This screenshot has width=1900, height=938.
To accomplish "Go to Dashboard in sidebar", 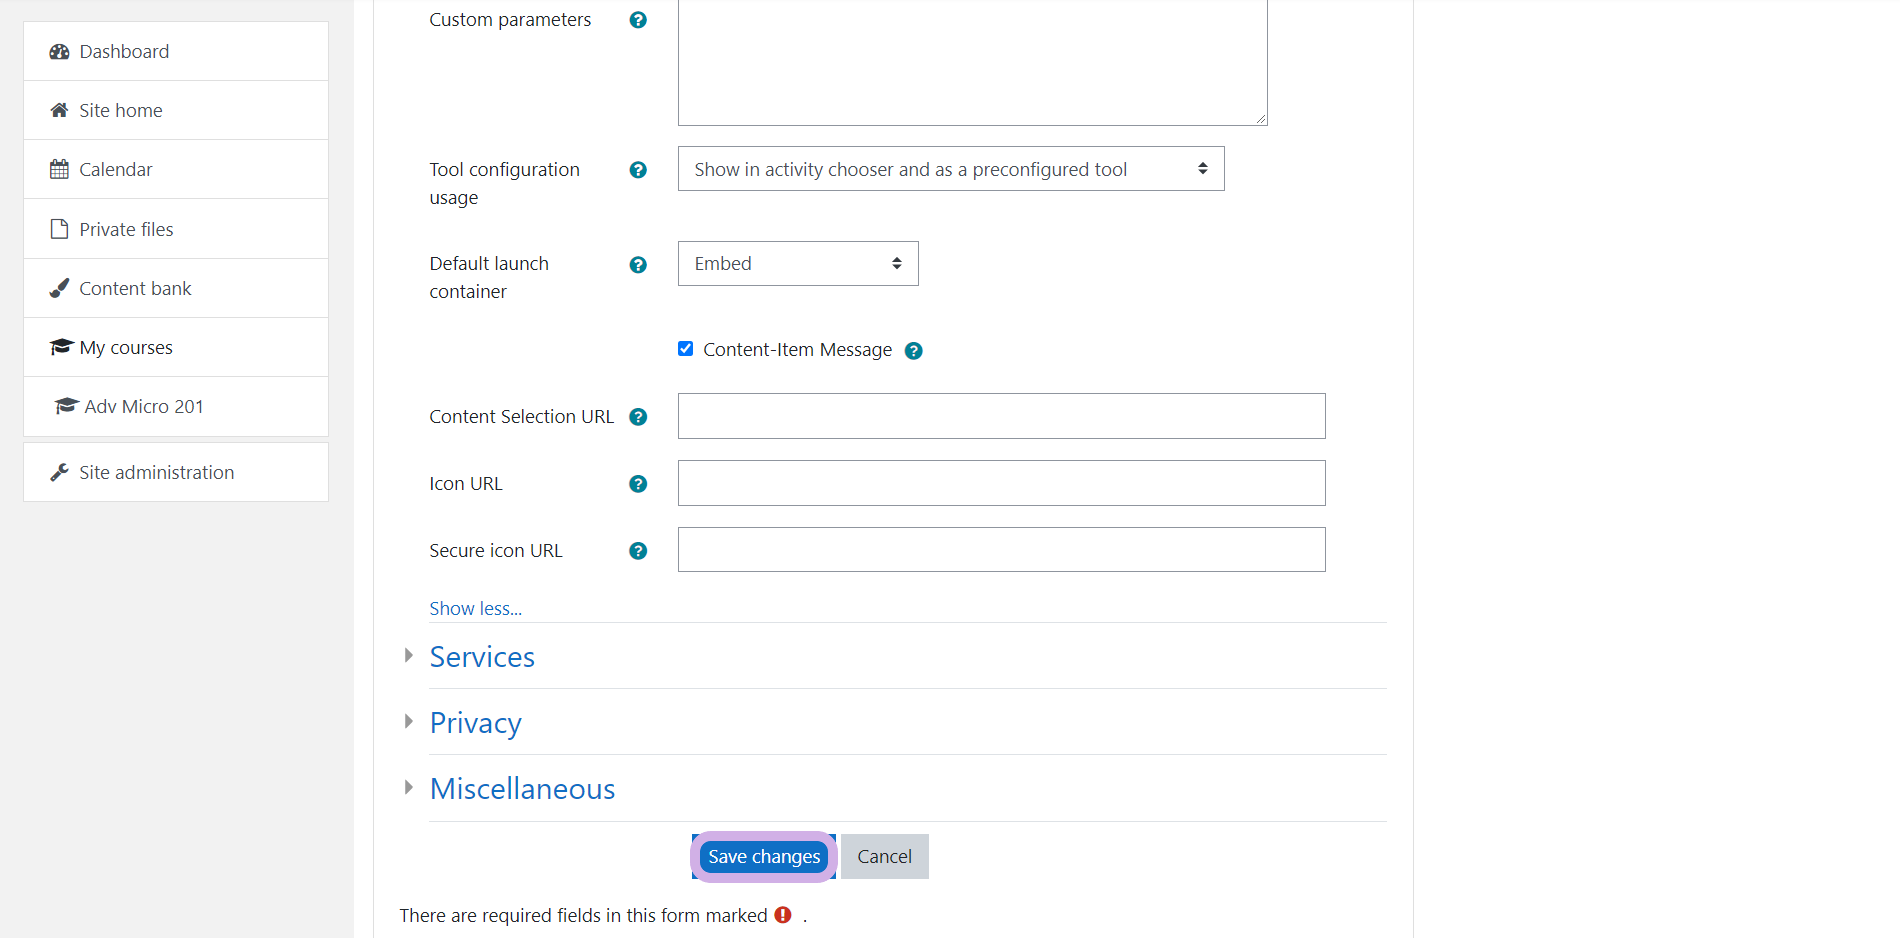I will (124, 51).
